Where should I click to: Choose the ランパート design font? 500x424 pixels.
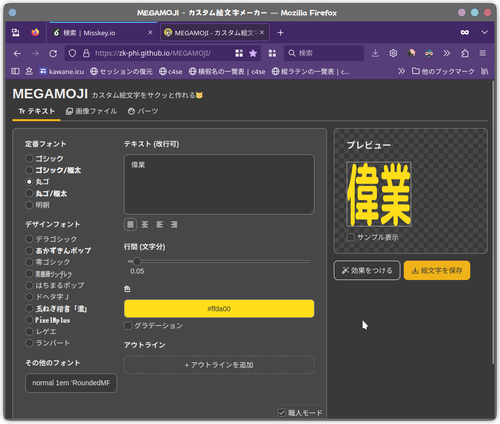[29, 343]
